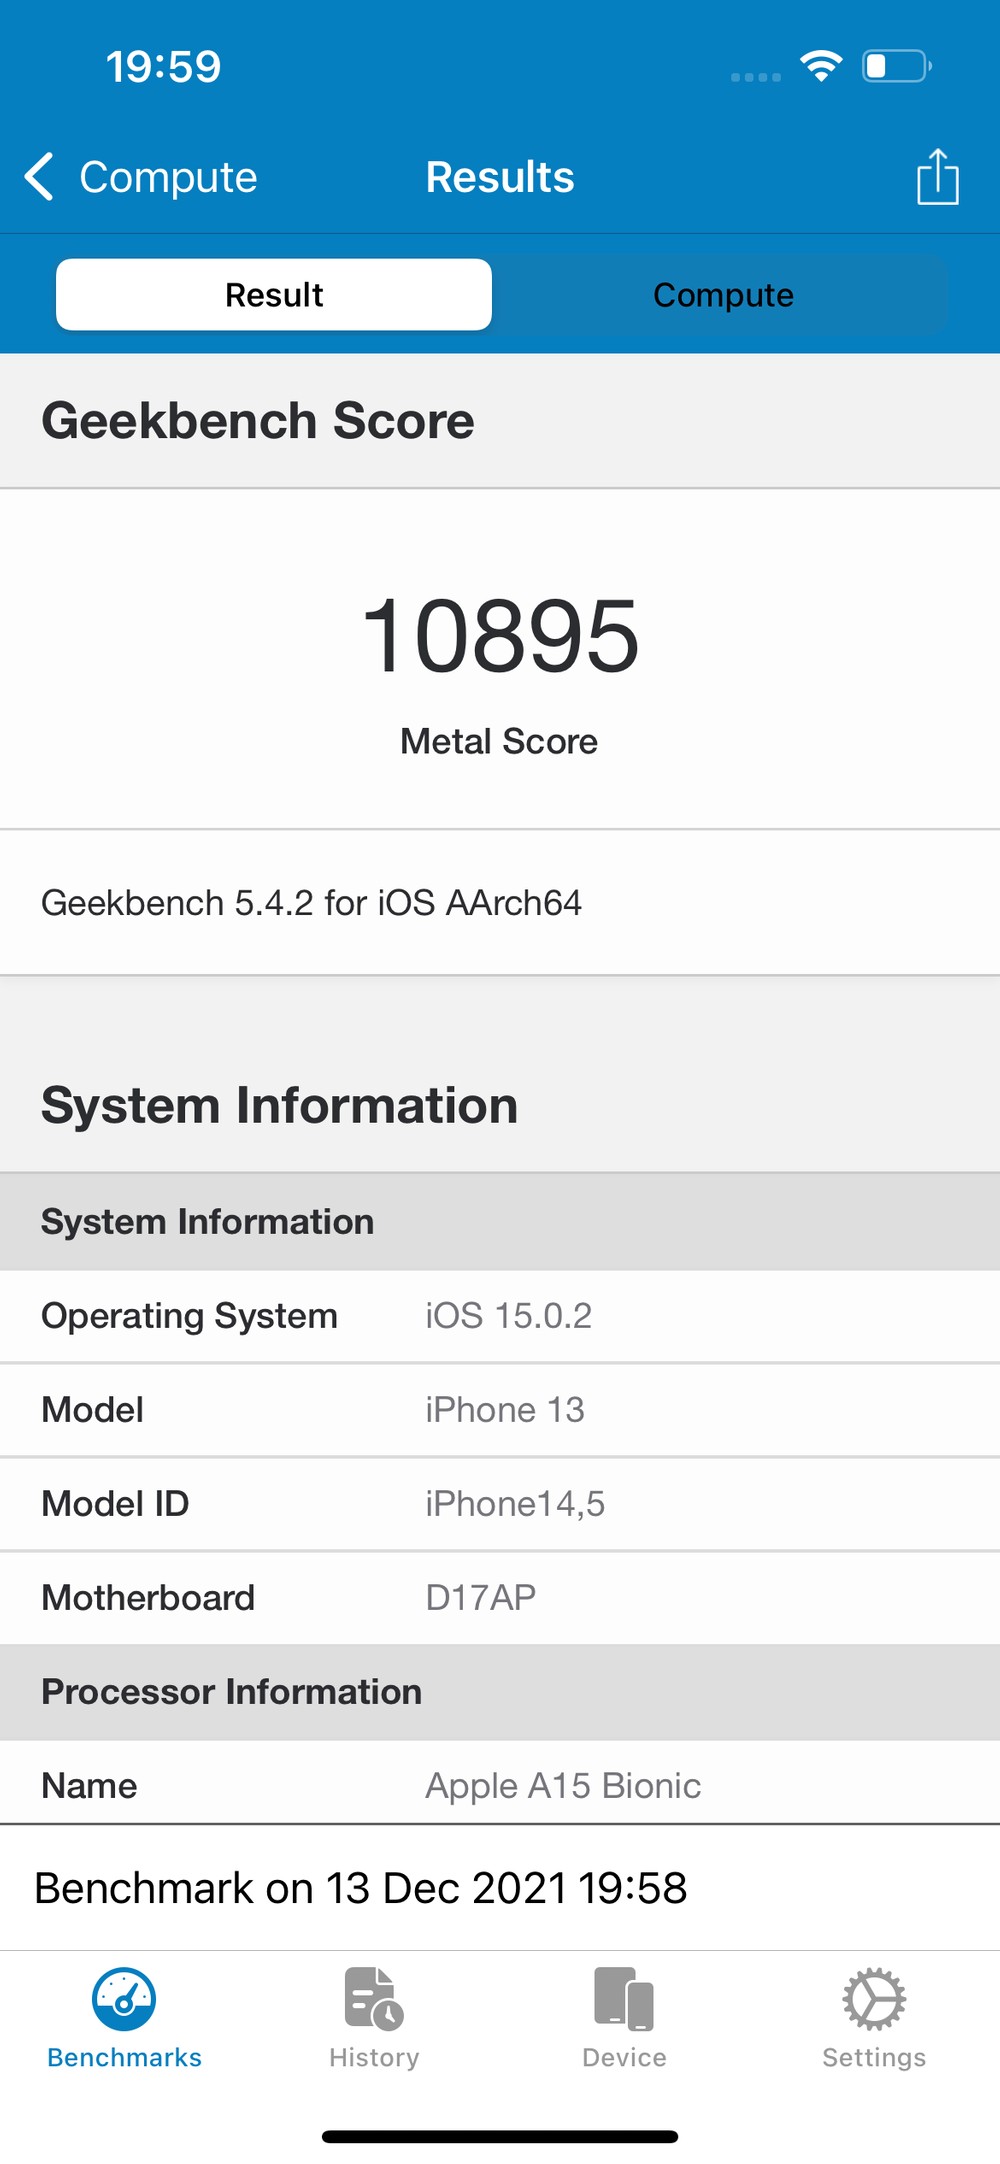Open the Device icon in tab bar
1000x2164 pixels.
pos(624,1999)
